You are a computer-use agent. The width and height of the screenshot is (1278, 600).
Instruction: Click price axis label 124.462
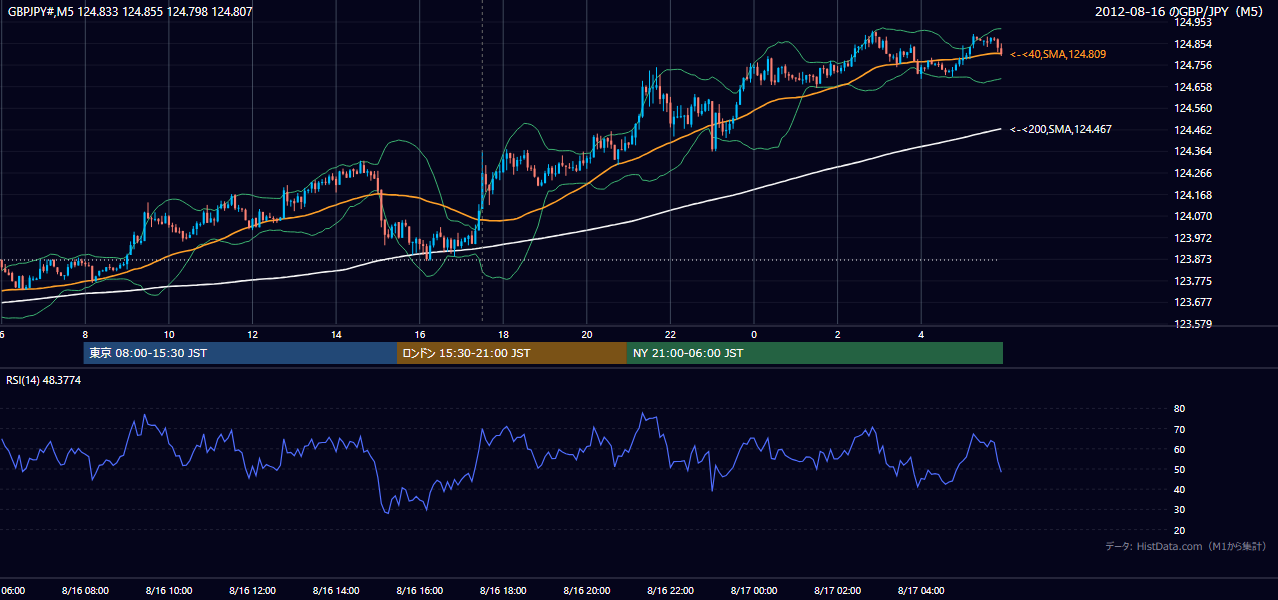1193,130
